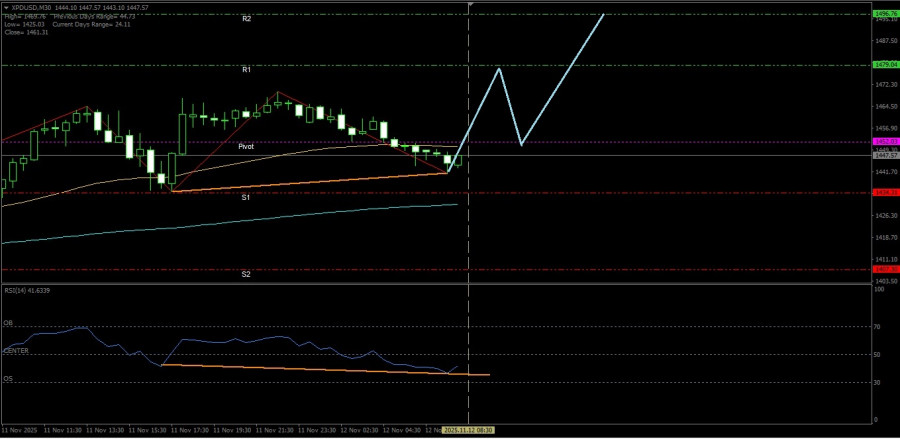
Task: Select the R1 resistance level label
Action: (246, 70)
